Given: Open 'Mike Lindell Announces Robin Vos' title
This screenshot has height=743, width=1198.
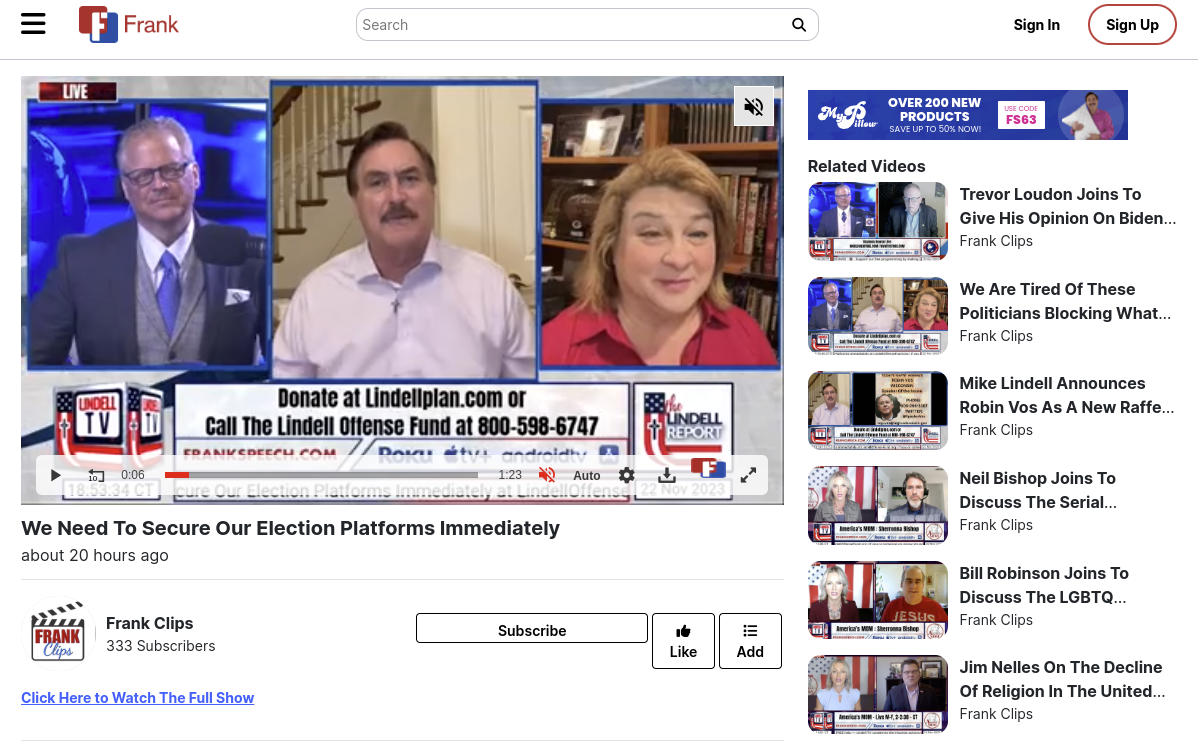Looking at the screenshot, I should [1067, 394].
